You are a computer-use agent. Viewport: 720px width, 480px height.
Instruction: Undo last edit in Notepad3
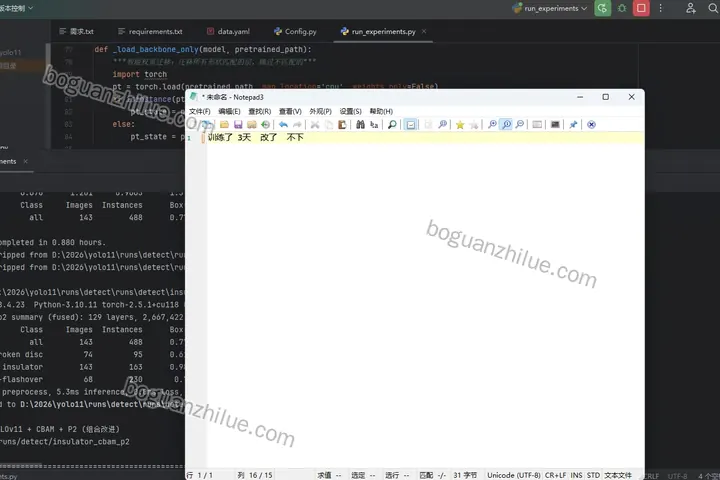(283, 124)
